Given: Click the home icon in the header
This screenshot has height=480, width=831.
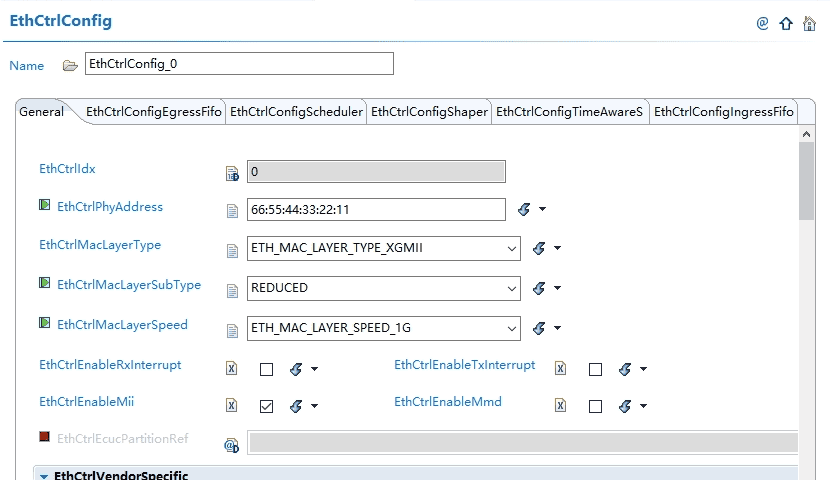Looking at the screenshot, I should [x=810, y=23].
